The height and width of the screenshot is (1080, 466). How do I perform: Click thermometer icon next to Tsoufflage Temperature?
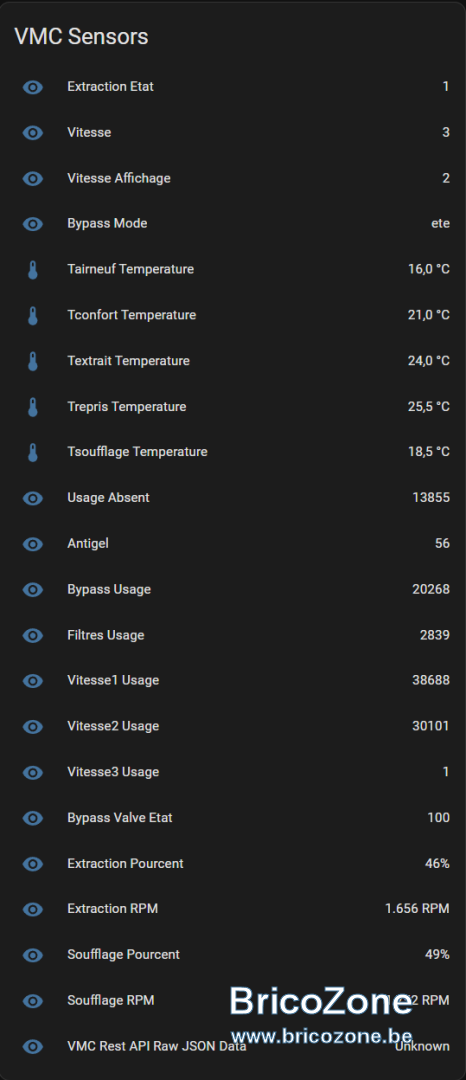pyautogui.click(x=32, y=453)
